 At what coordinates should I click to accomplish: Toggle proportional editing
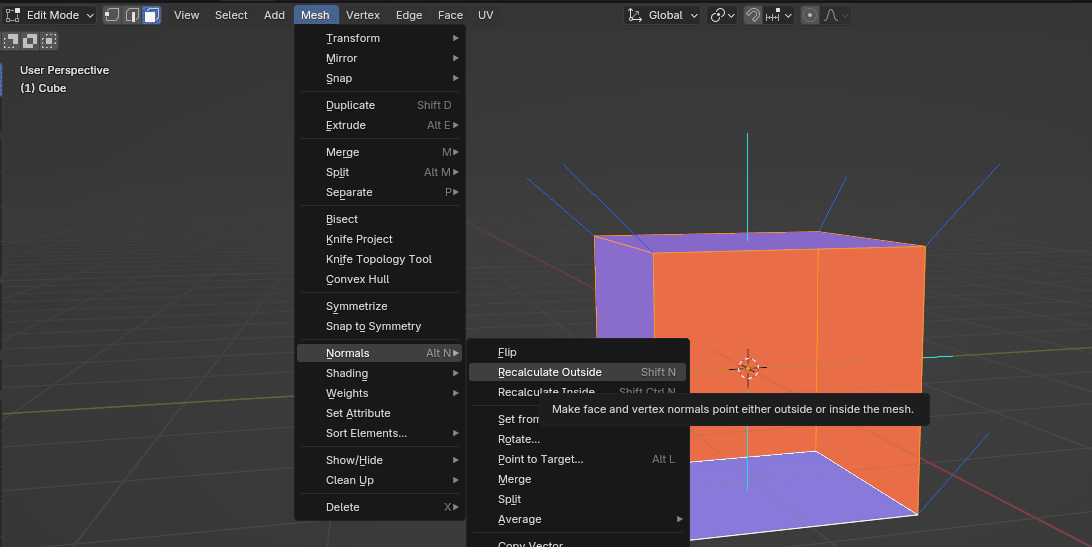pos(809,15)
